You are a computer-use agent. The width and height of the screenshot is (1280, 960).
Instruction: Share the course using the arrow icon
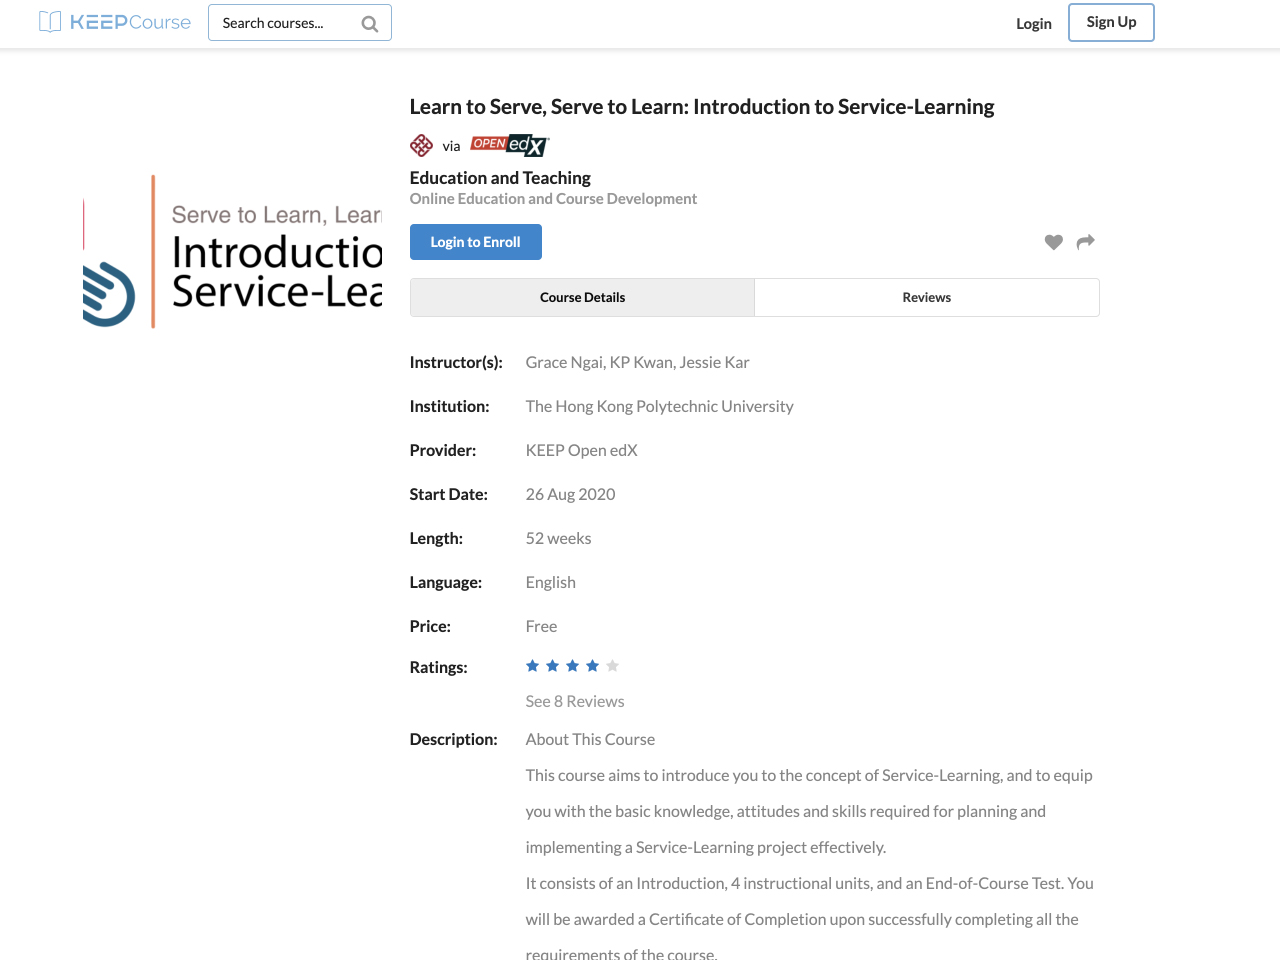[x=1085, y=242]
